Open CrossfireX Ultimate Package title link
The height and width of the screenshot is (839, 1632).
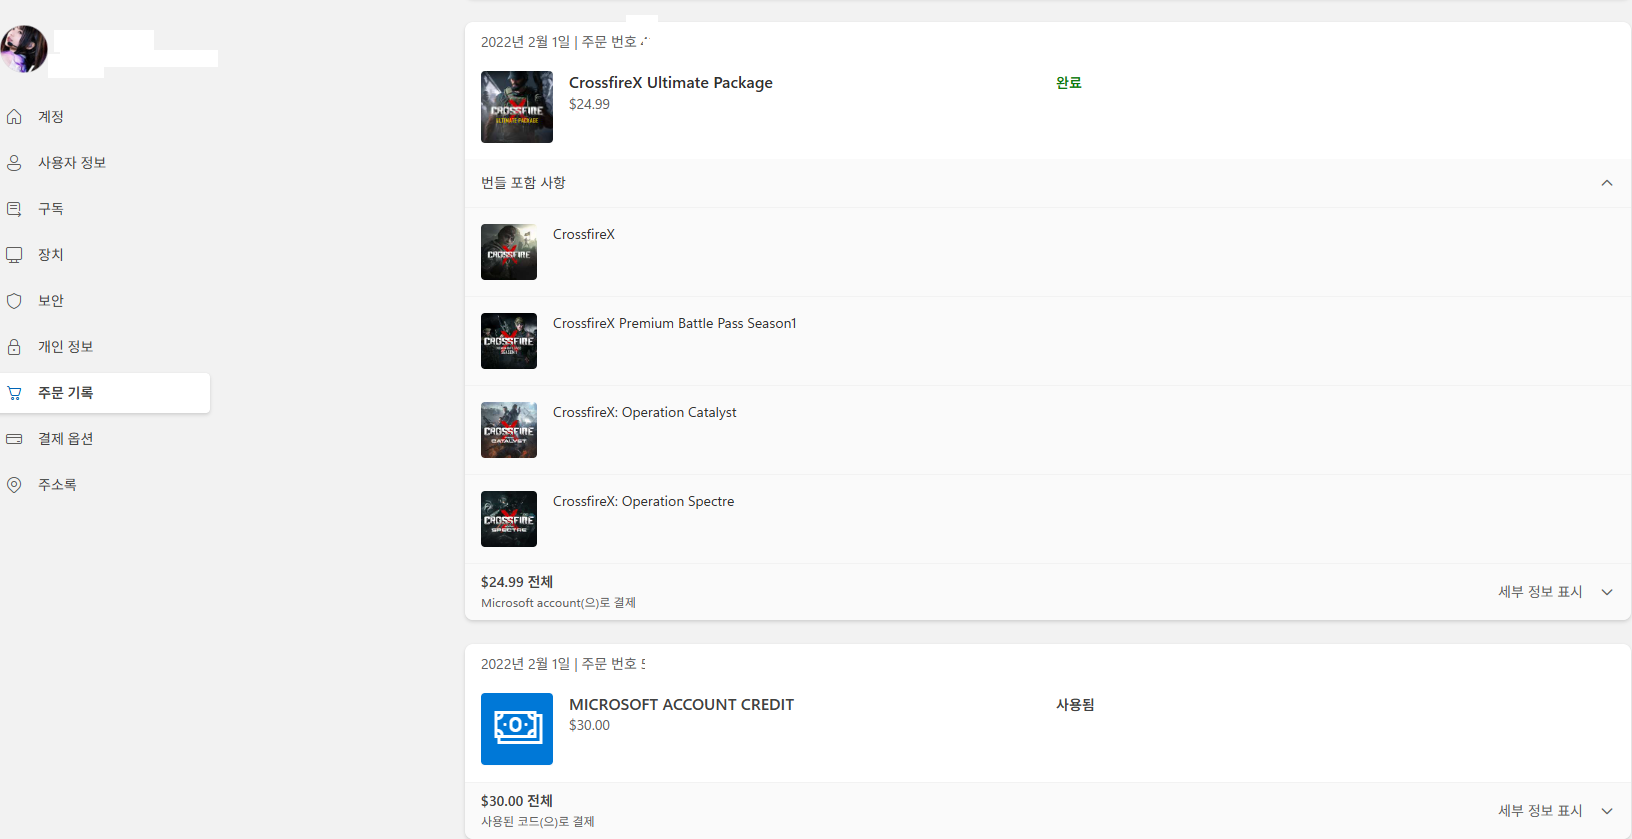(x=671, y=83)
